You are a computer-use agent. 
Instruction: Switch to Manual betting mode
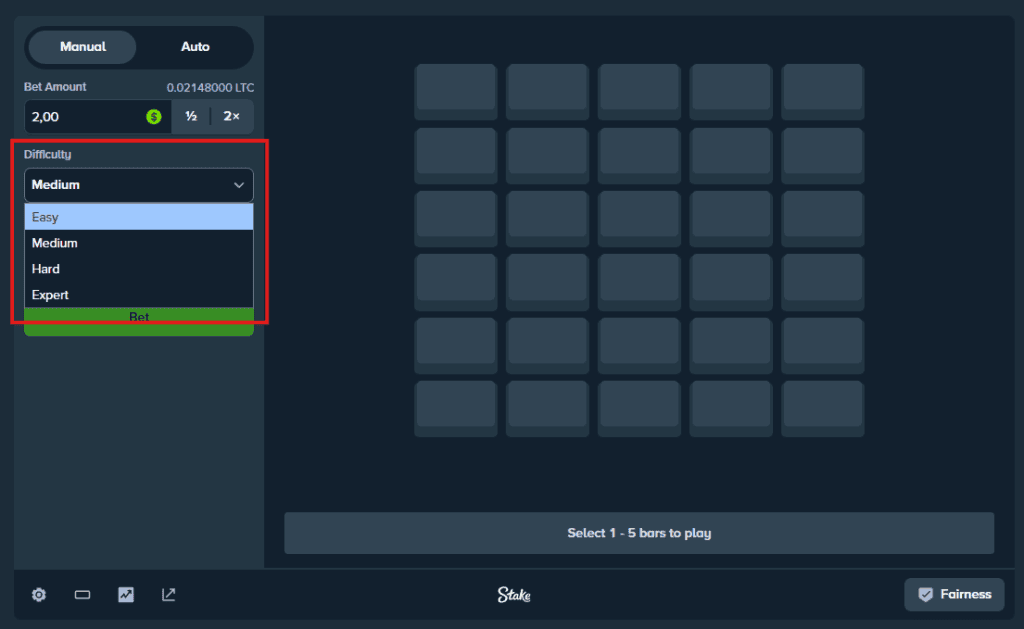point(83,47)
